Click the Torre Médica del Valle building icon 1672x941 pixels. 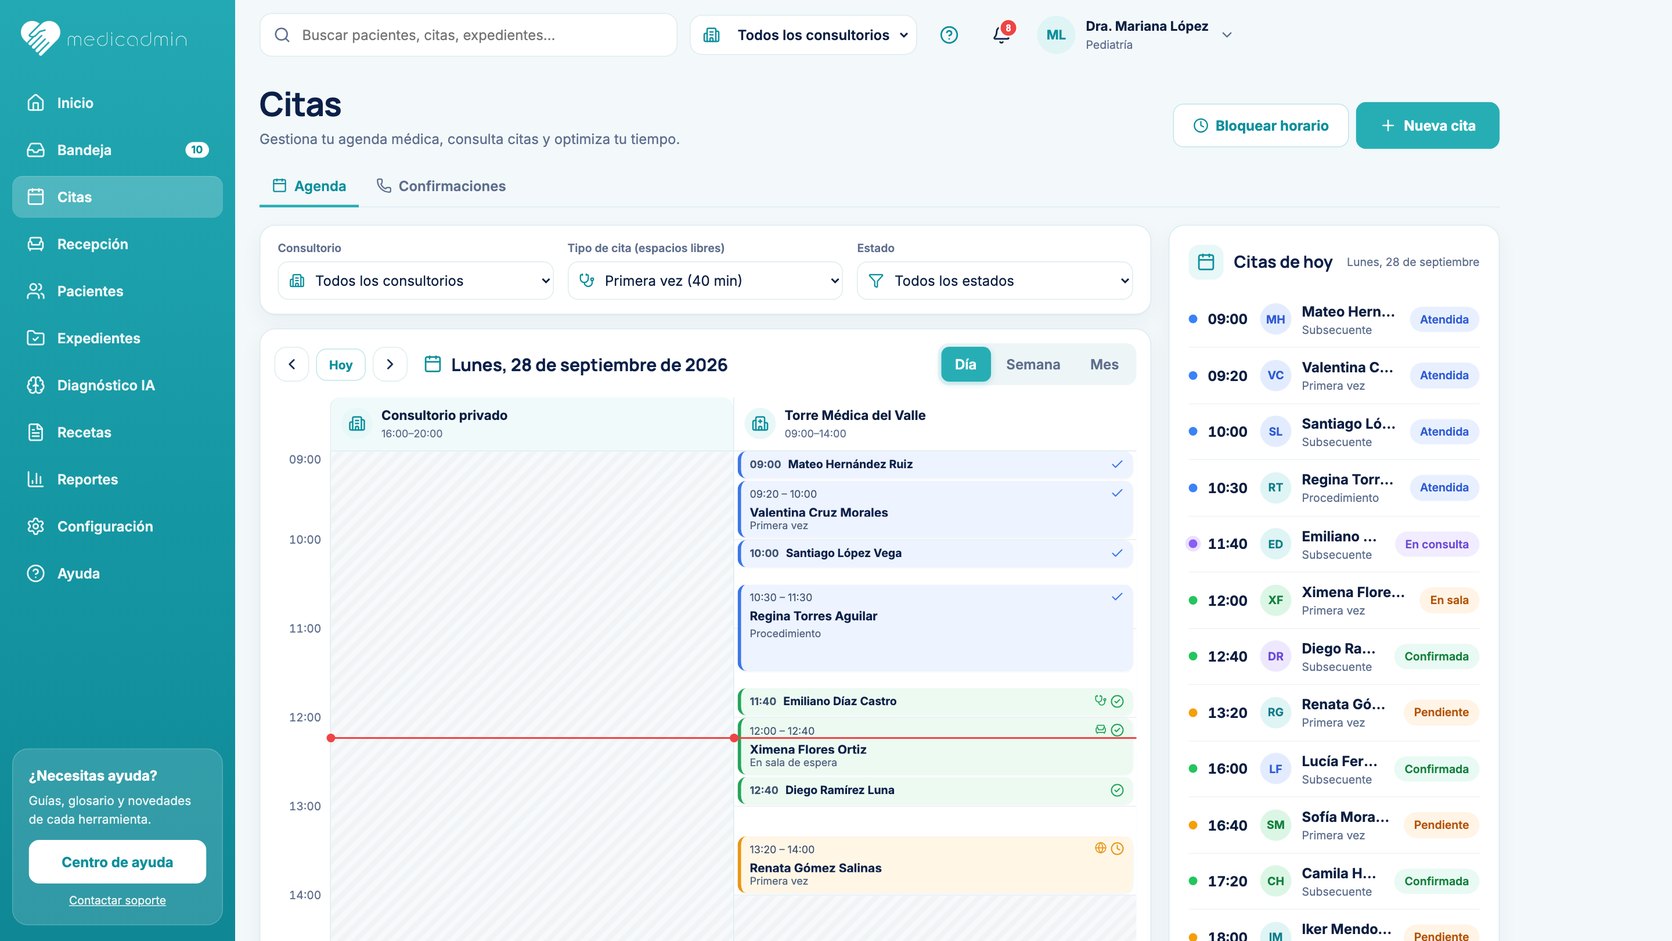(760, 424)
